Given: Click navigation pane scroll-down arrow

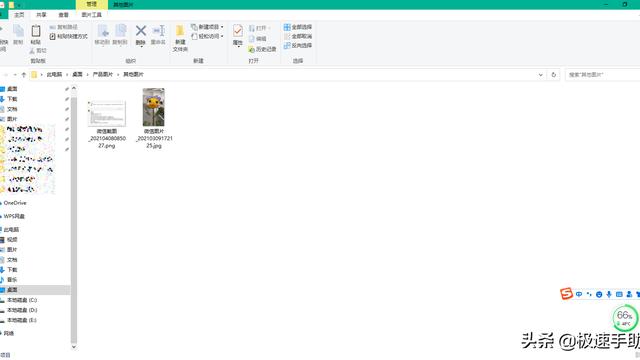Looking at the screenshot, I should click(x=74, y=347).
